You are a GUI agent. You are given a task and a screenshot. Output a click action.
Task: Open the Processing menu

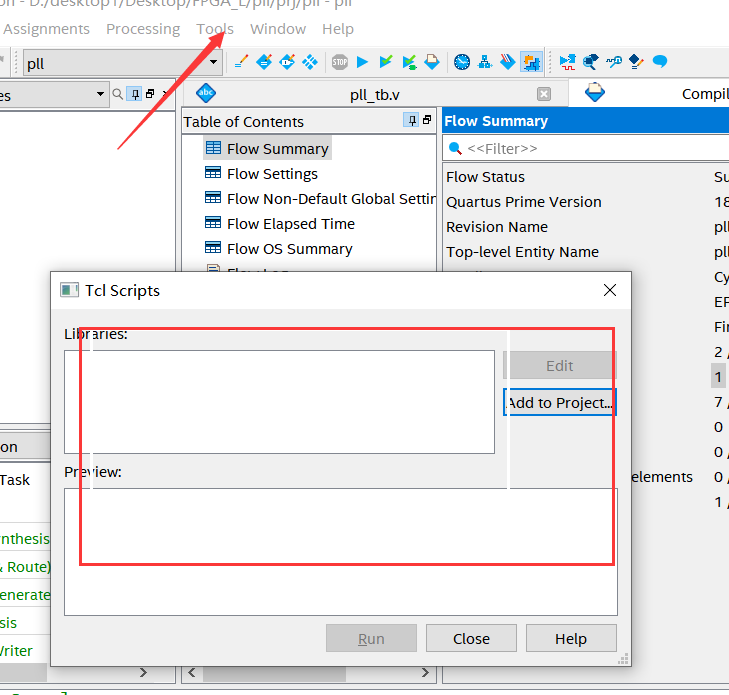(143, 29)
